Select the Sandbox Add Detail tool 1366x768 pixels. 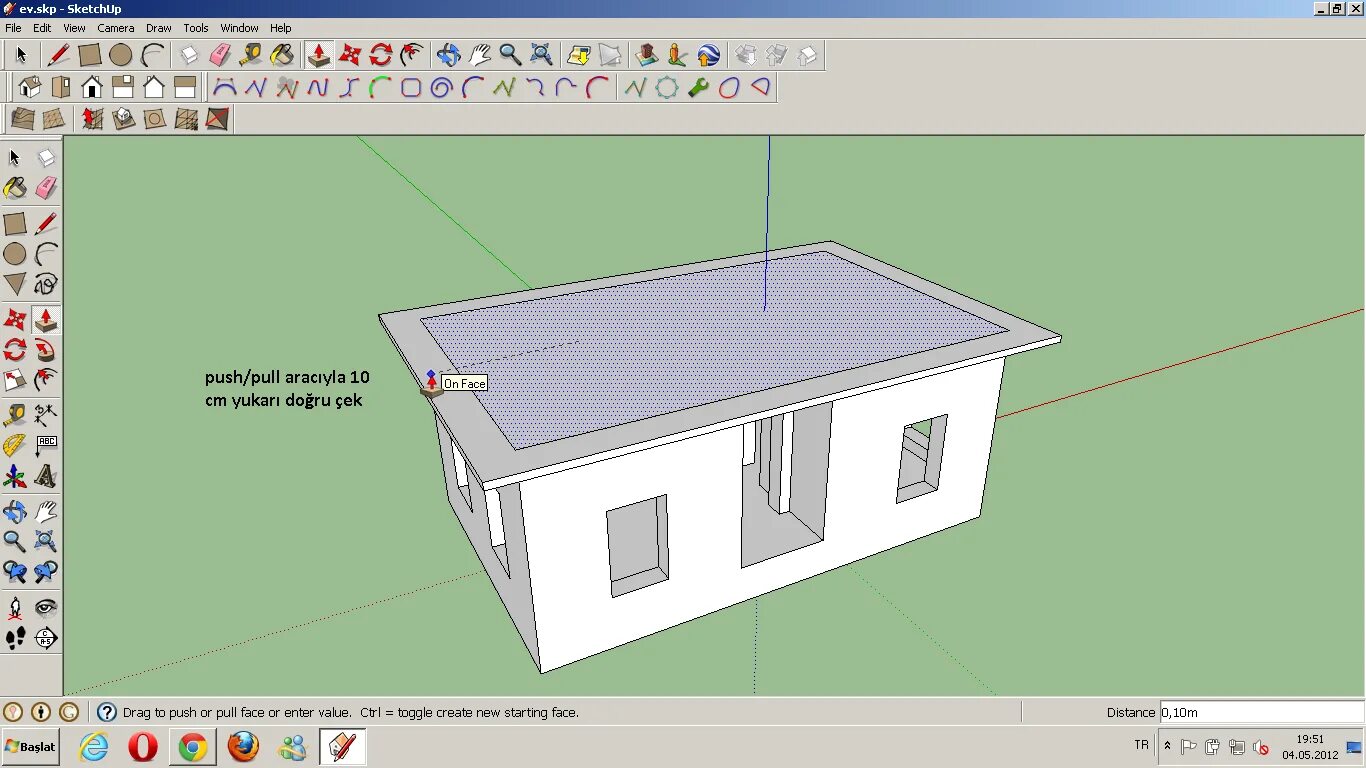tap(186, 119)
